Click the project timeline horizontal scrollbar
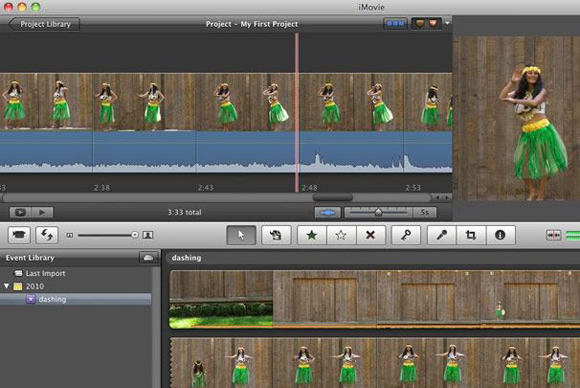 coord(333,198)
